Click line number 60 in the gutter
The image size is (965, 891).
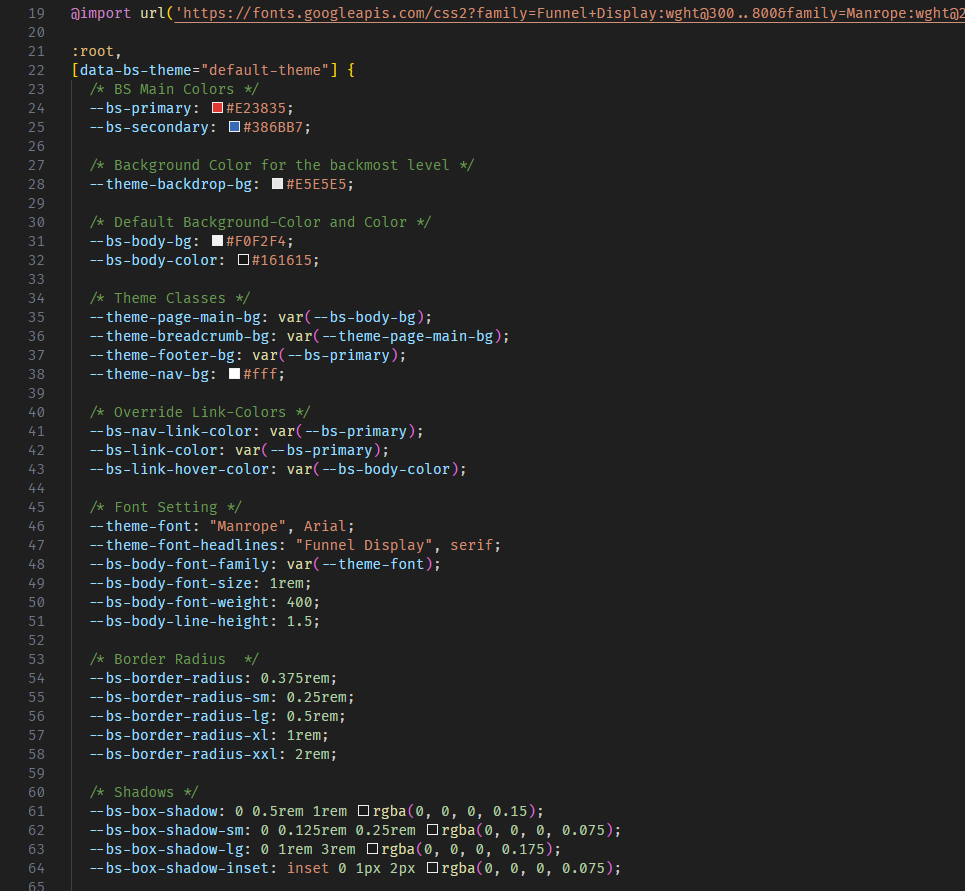[x=36, y=792]
